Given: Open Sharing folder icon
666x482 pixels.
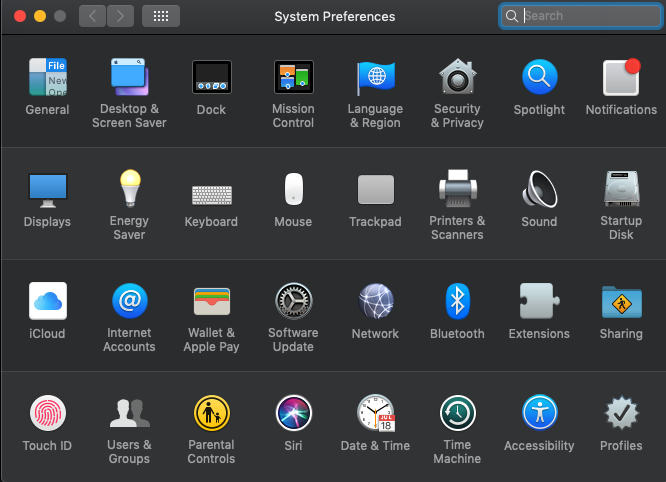Looking at the screenshot, I should (621, 302).
